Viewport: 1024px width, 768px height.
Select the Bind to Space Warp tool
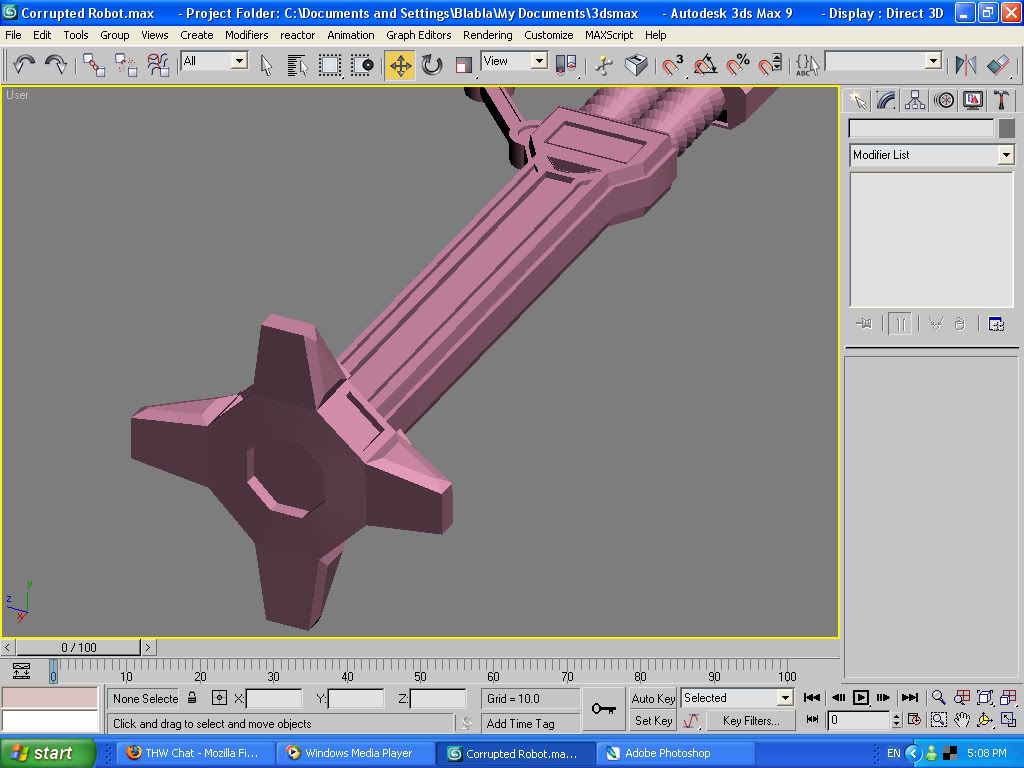click(x=157, y=65)
